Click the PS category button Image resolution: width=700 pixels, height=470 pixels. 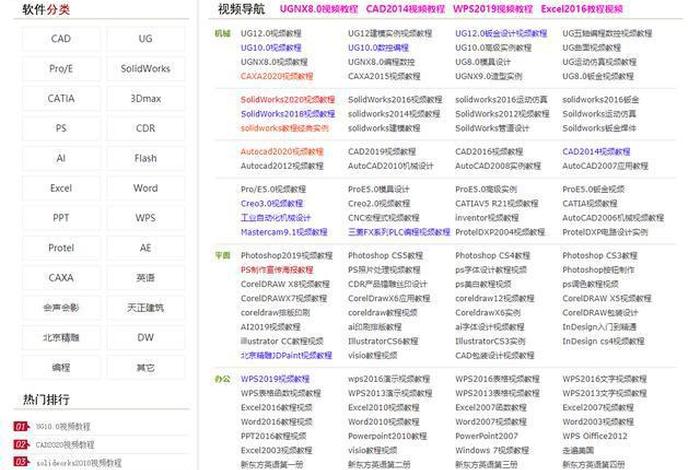click(x=61, y=129)
